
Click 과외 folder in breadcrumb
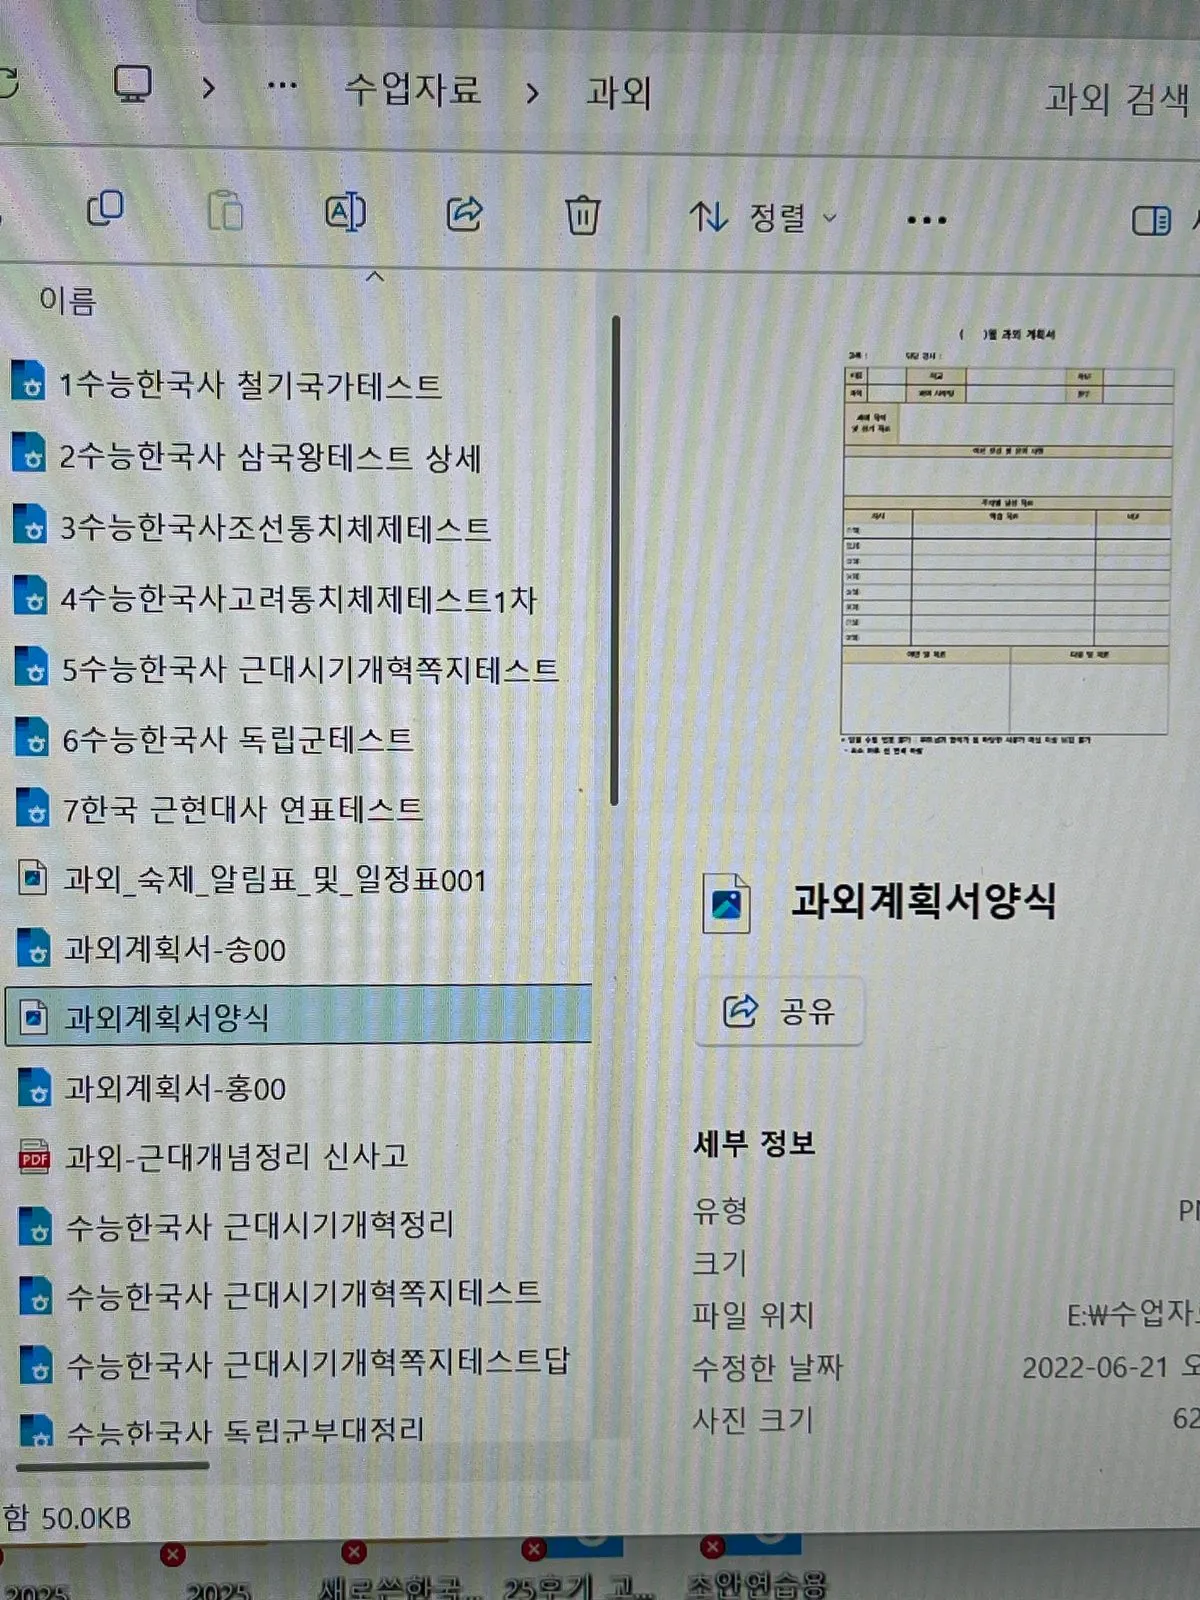(618, 93)
